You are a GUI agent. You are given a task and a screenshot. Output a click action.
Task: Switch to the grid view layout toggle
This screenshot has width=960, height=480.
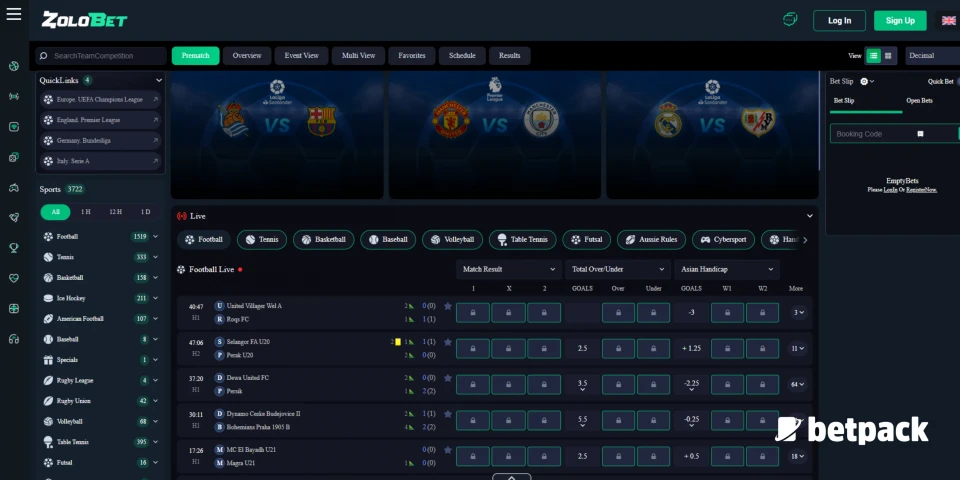888,56
